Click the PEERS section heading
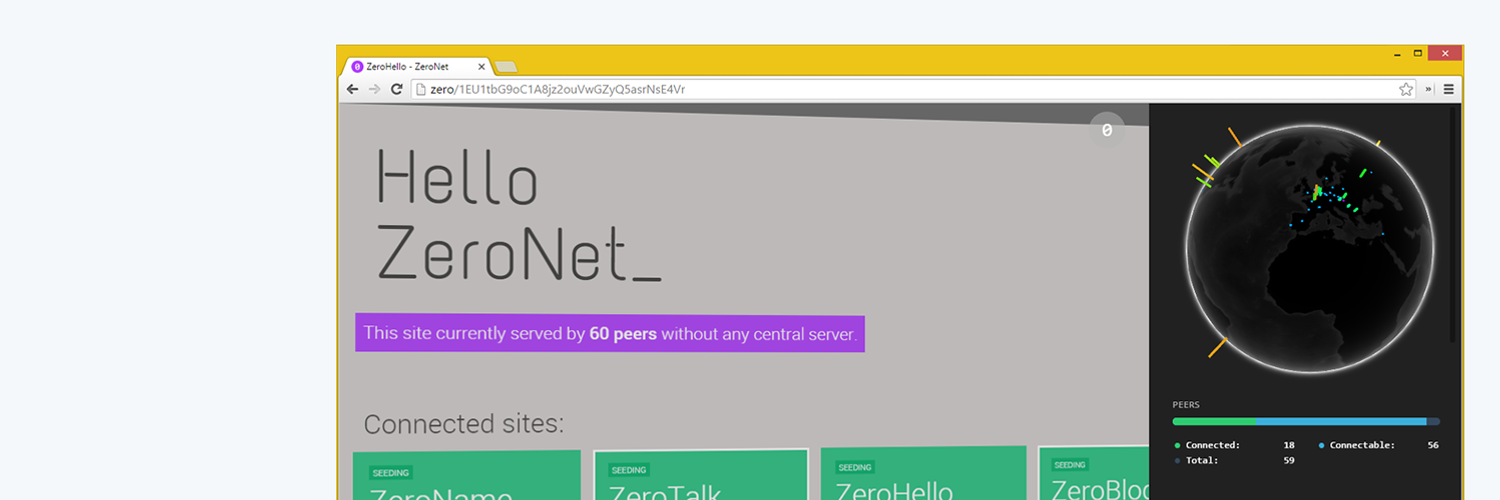Screen dimensions: 1500x500 pos(1186,405)
